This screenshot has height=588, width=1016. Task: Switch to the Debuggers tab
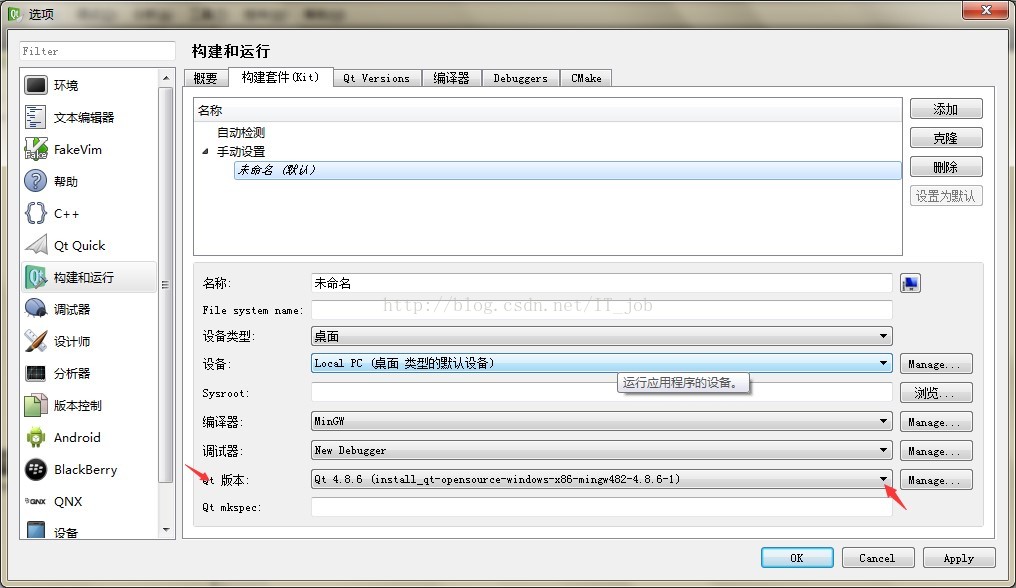pyautogui.click(x=520, y=78)
